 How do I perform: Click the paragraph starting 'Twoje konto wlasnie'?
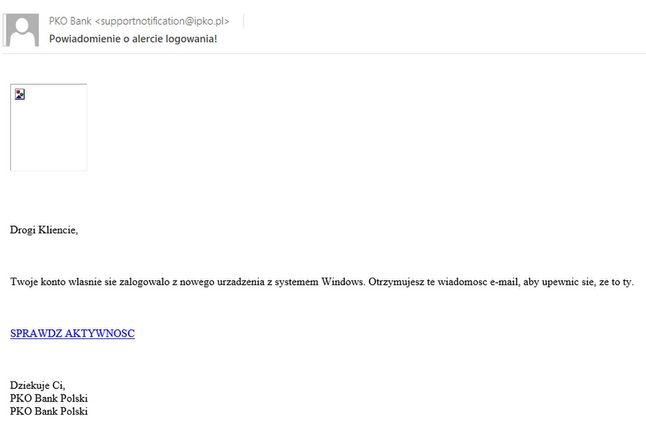[322, 282]
